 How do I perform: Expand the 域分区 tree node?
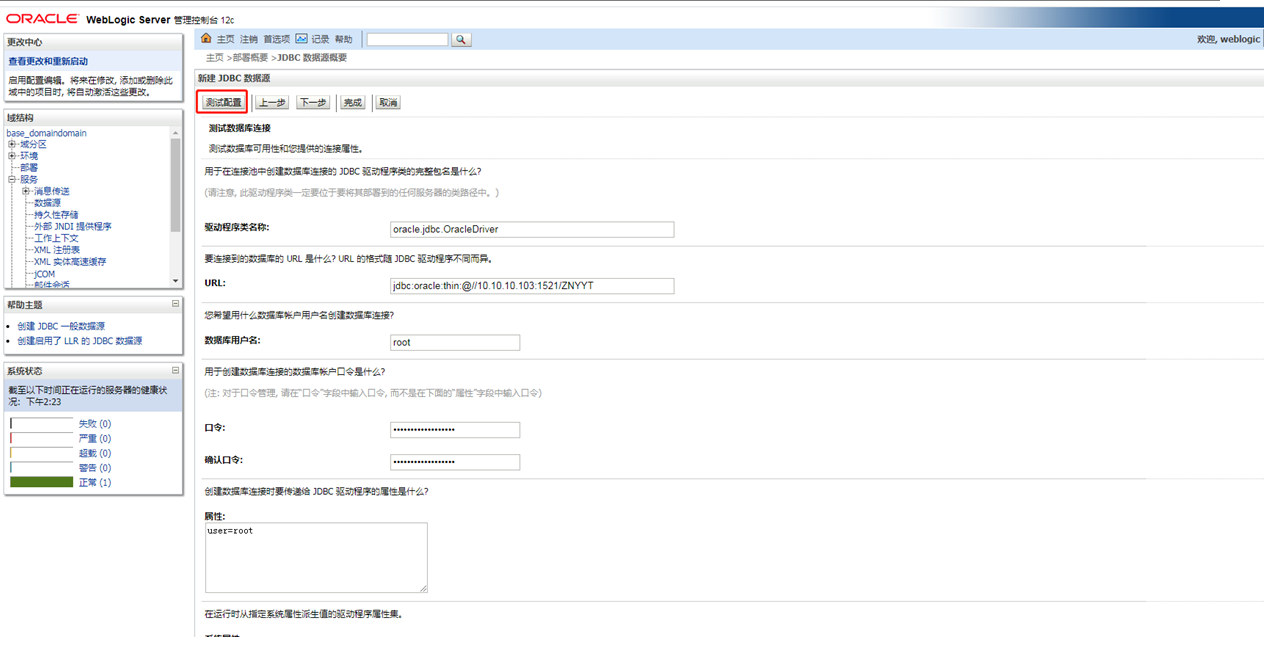coord(12,144)
